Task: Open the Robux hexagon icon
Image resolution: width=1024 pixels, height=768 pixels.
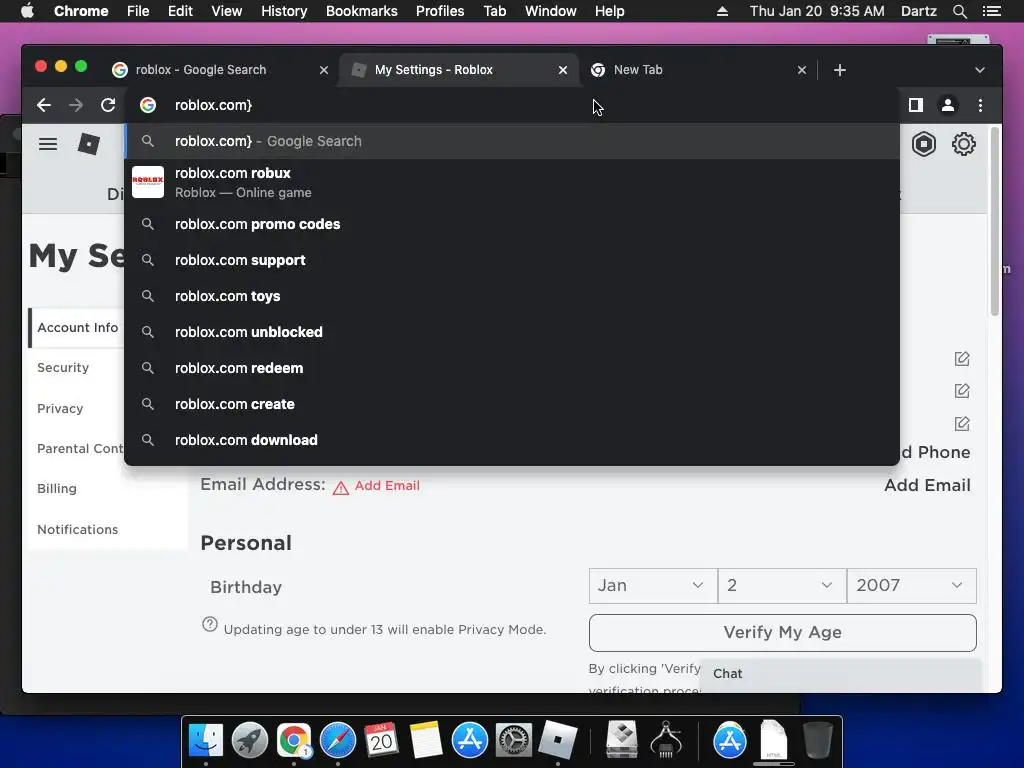Action: coord(924,144)
